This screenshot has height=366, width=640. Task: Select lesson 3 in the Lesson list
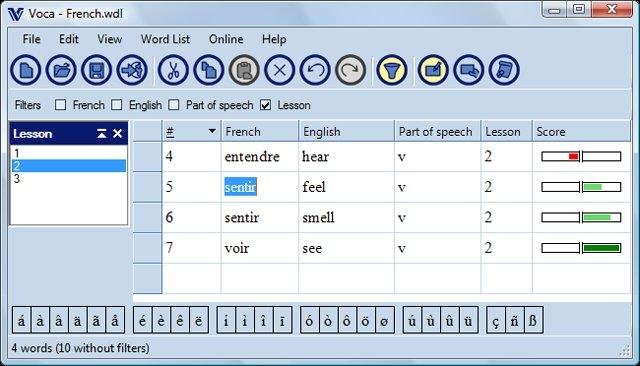pyautogui.click(x=69, y=179)
